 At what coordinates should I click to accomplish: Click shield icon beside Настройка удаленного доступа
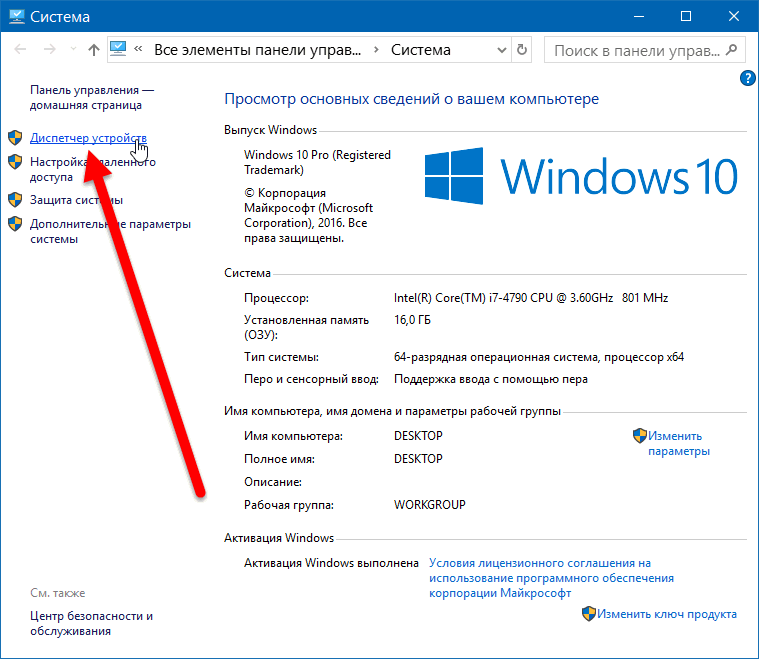coord(15,162)
